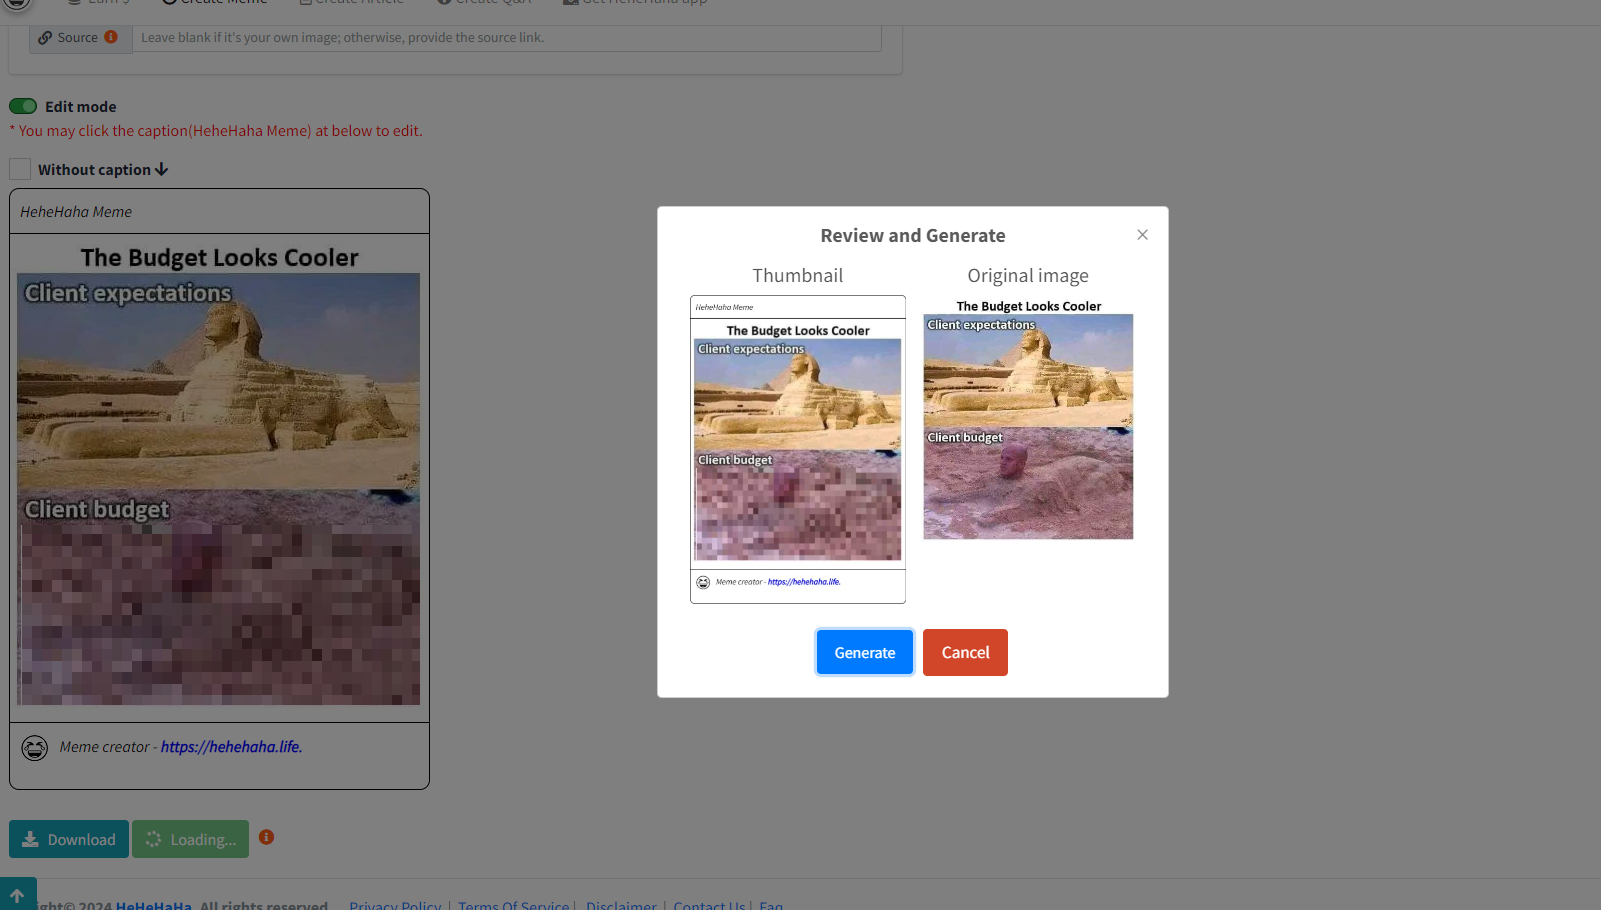The width and height of the screenshot is (1601, 910).
Task: Click the laughing emoji icon near Meme creator
Action: (35, 748)
